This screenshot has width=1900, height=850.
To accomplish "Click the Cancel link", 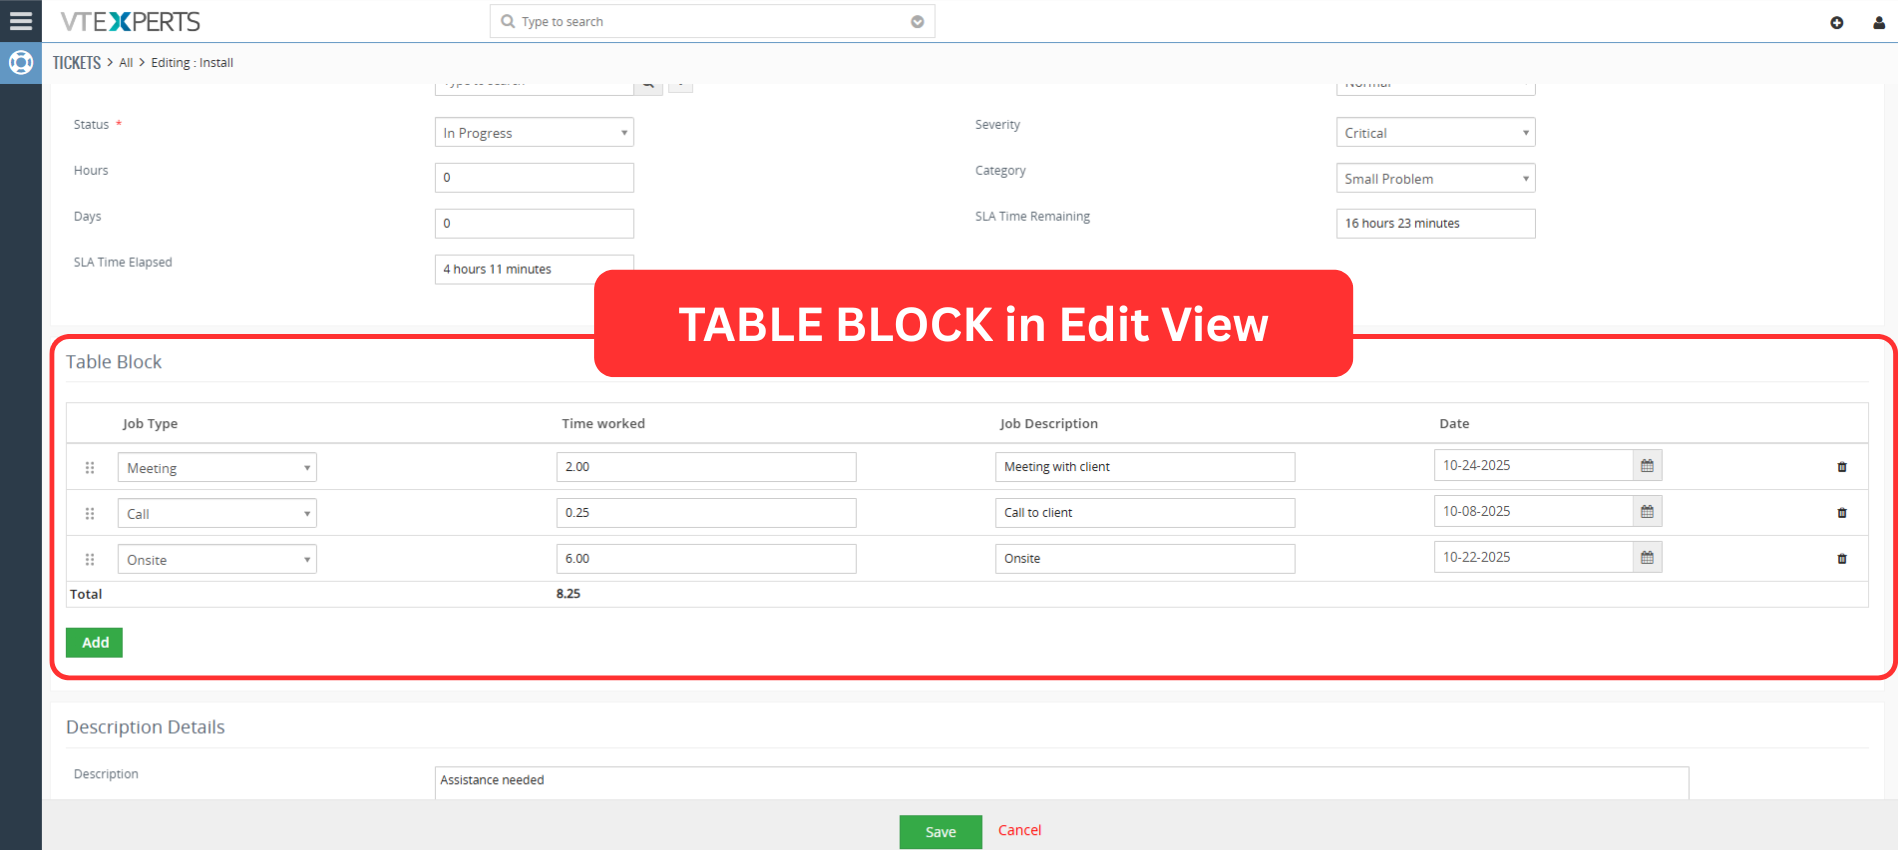I will coord(1019,830).
